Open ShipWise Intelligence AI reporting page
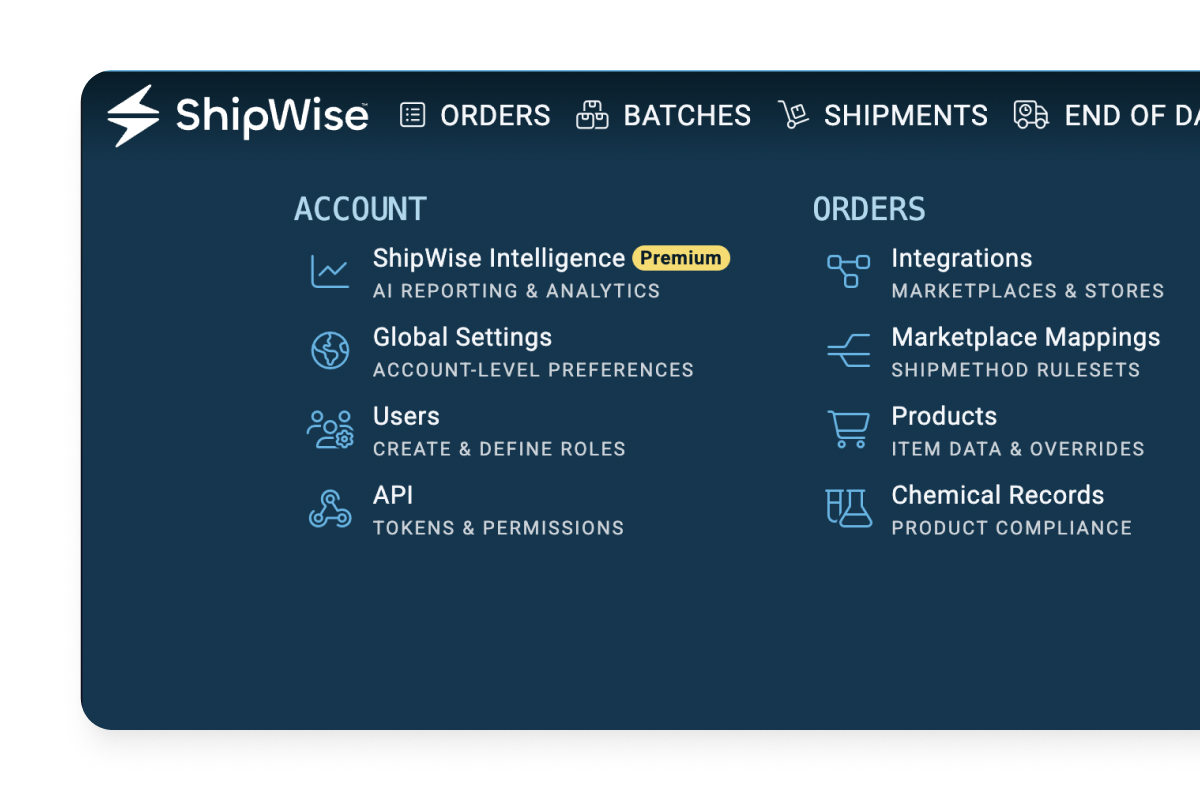The width and height of the screenshot is (1200, 800). (x=498, y=258)
